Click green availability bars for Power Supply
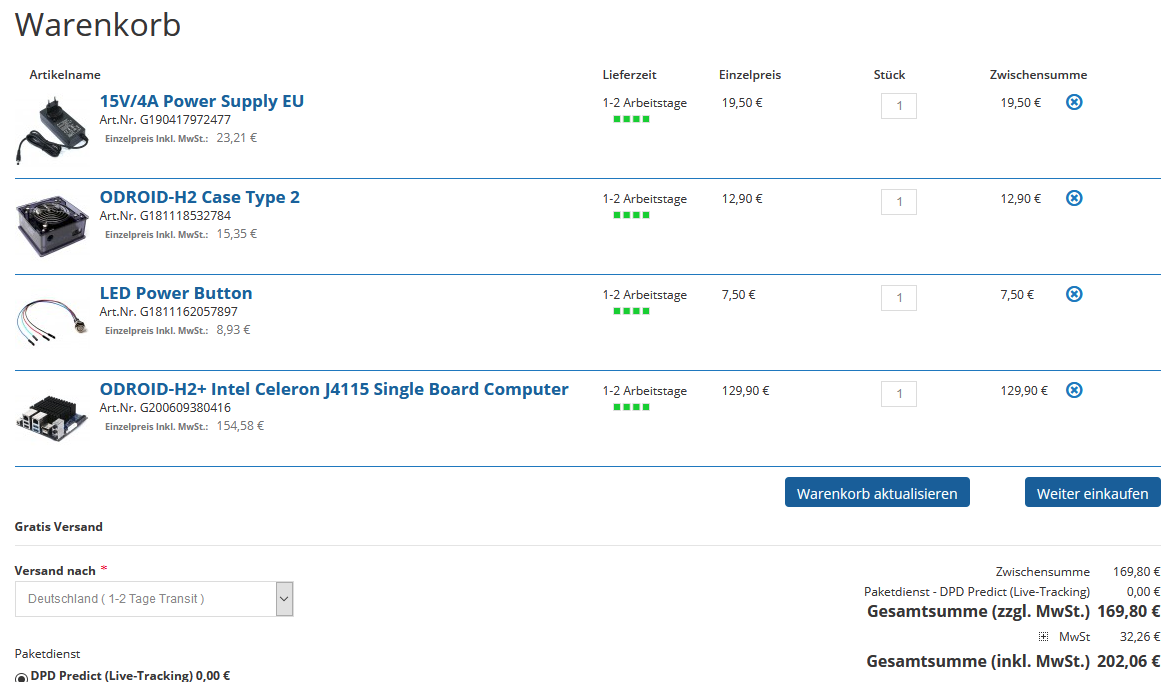The width and height of the screenshot is (1174, 682). click(631, 119)
